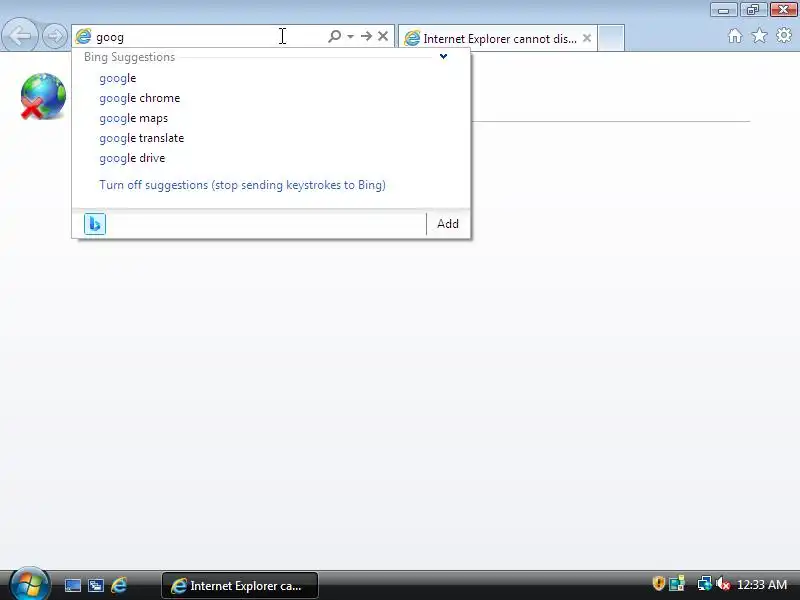Choose the 'google chrome' suggestion
The height and width of the screenshot is (600, 800).
(140, 98)
